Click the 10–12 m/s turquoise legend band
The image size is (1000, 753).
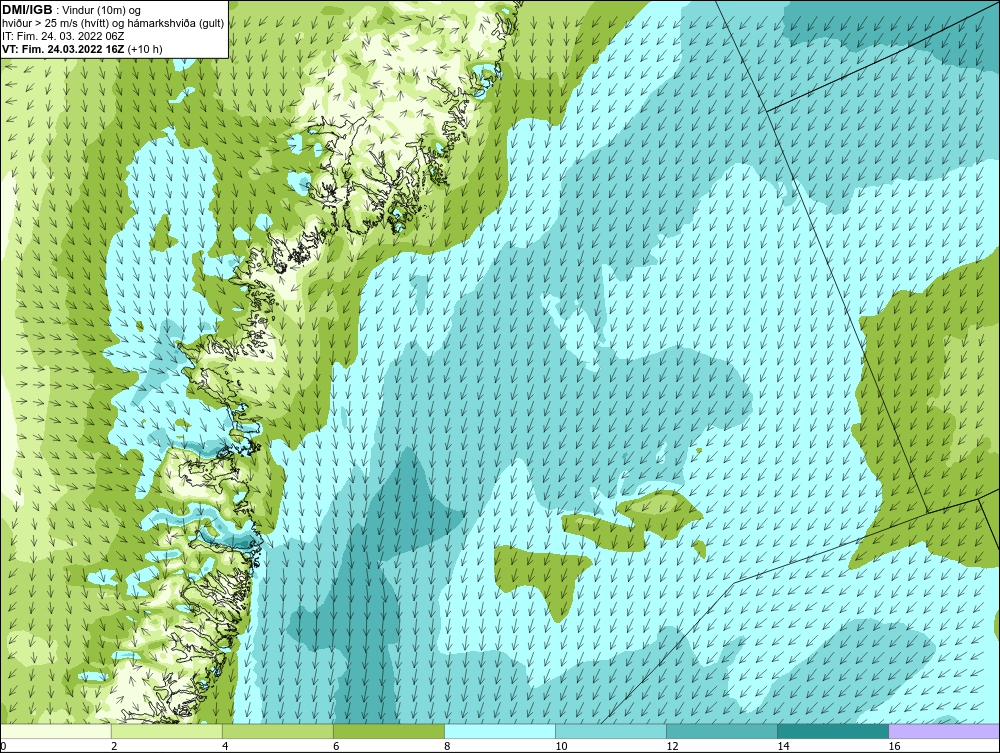click(611, 731)
